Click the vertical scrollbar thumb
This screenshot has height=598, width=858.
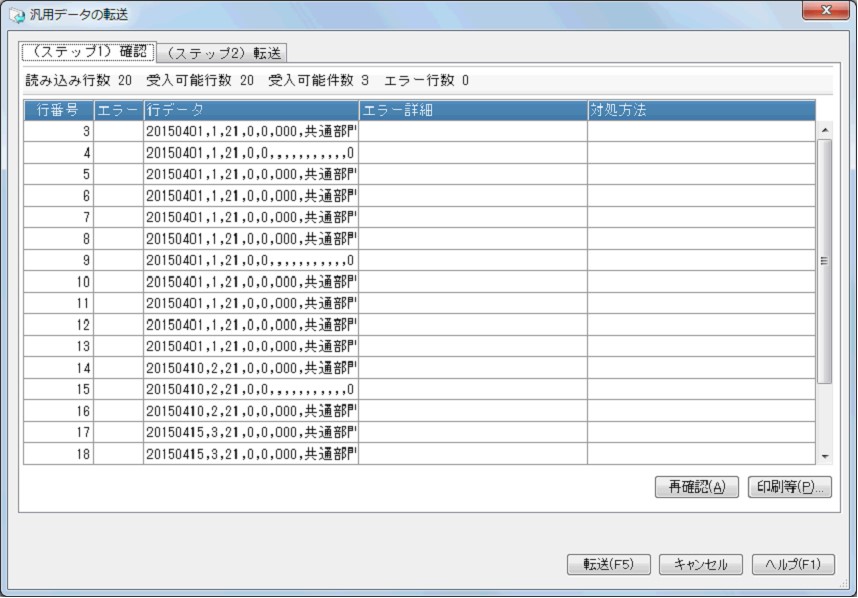click(825, 262)
